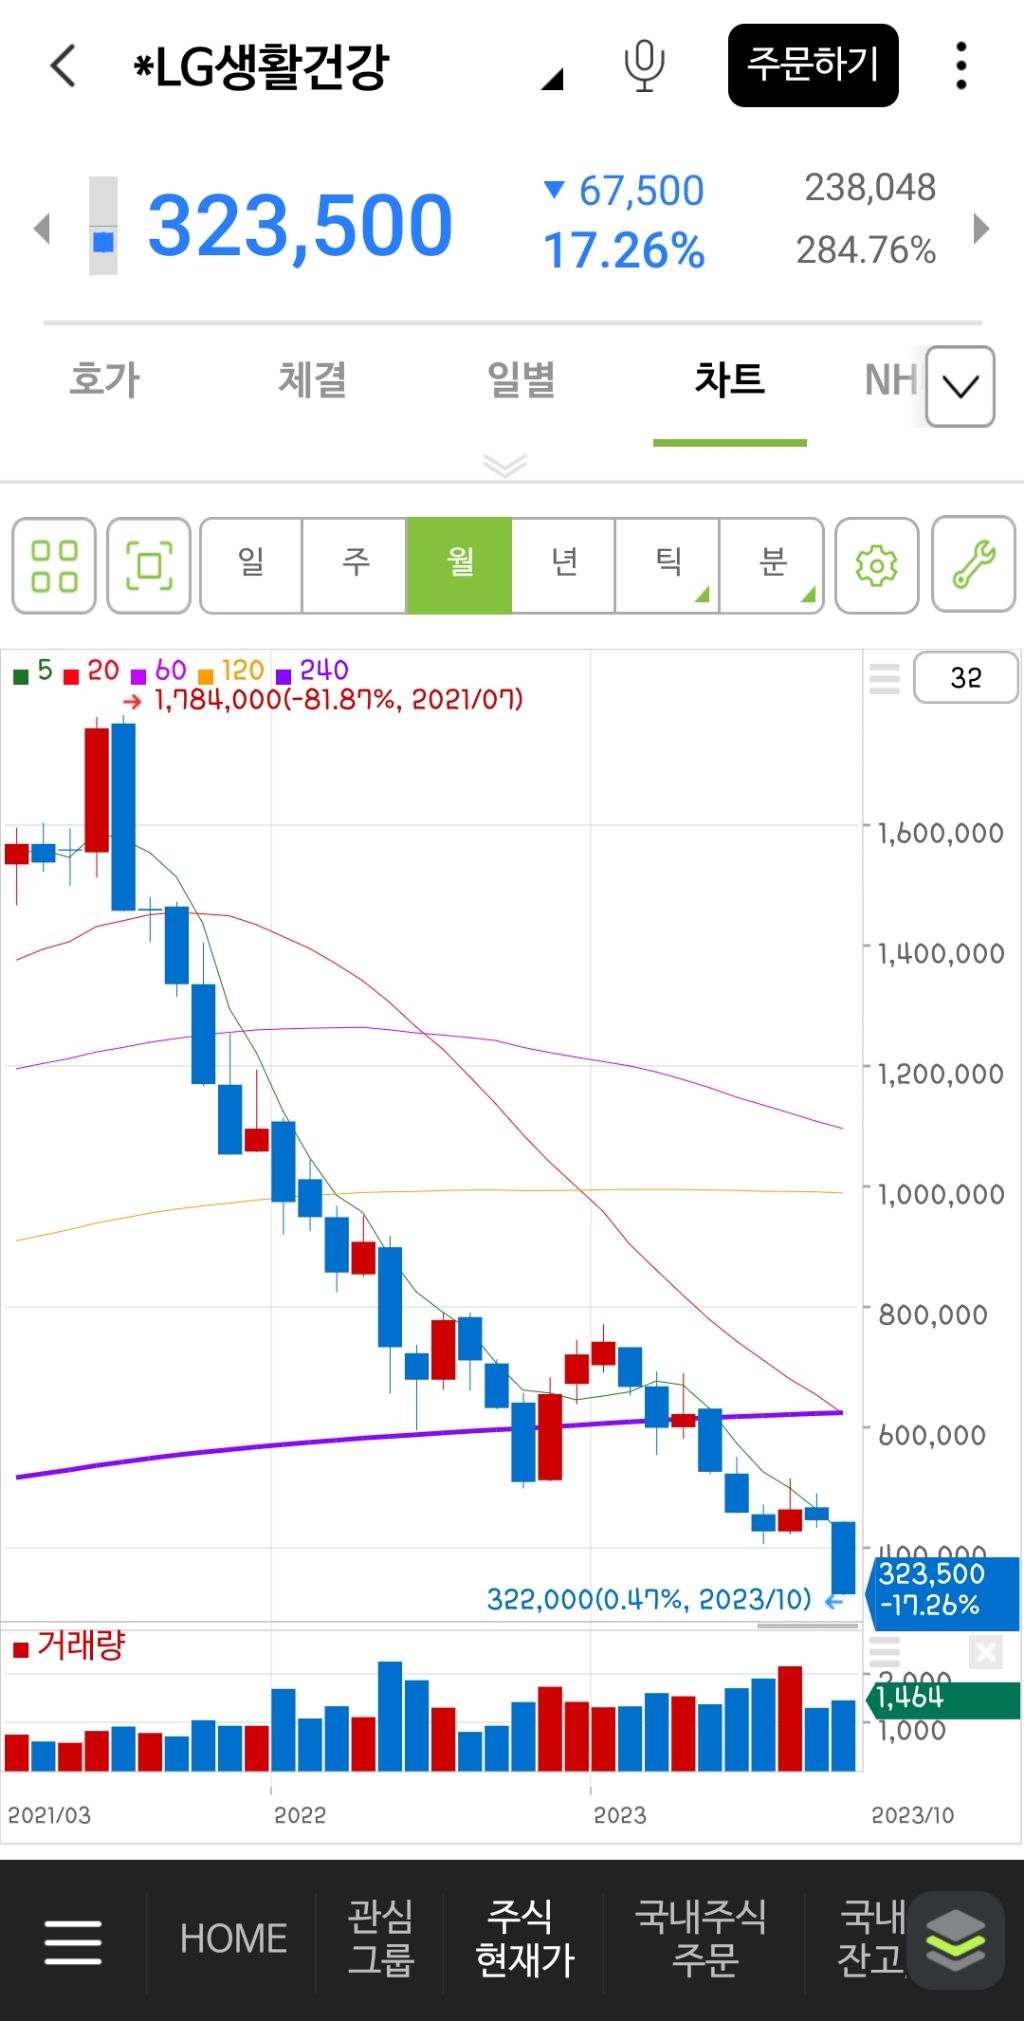Tap the green layers floating icon
The width and height of the screenshot is (1024, 2021).
tap(955, 1940)
